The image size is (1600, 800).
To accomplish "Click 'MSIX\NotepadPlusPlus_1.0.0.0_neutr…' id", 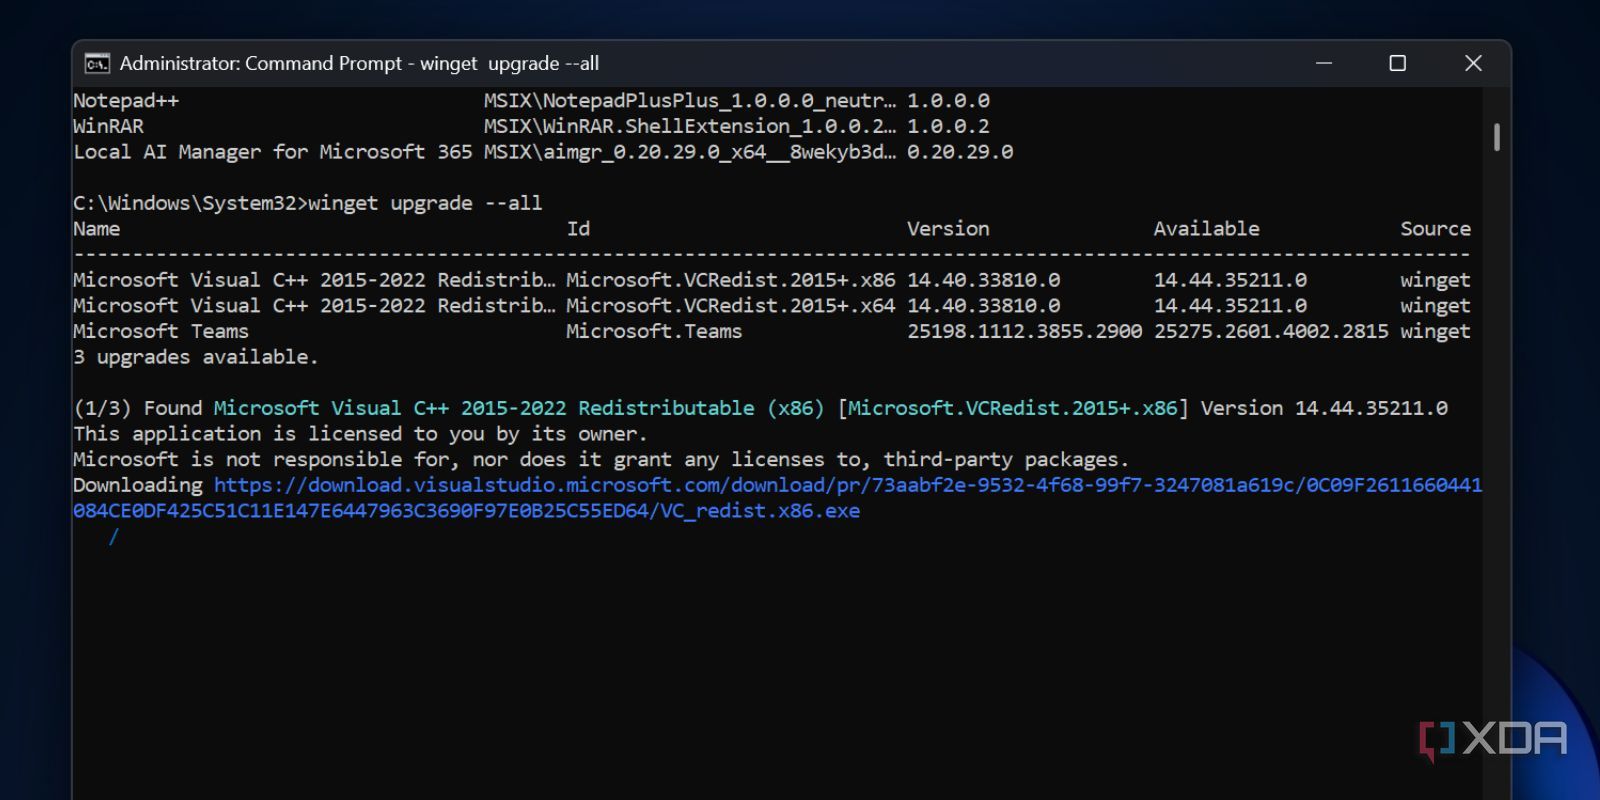I will pyautogui.click(x=690, y=101).
